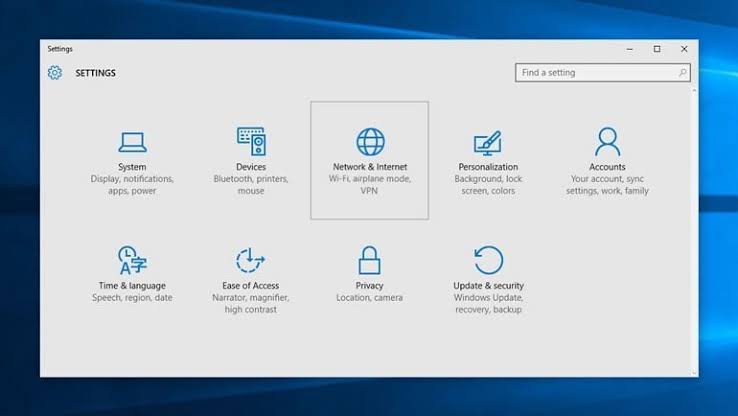Screen dimensions: 738x416
Task: Maximize the Settings window
Action: (x=657, y=49)
